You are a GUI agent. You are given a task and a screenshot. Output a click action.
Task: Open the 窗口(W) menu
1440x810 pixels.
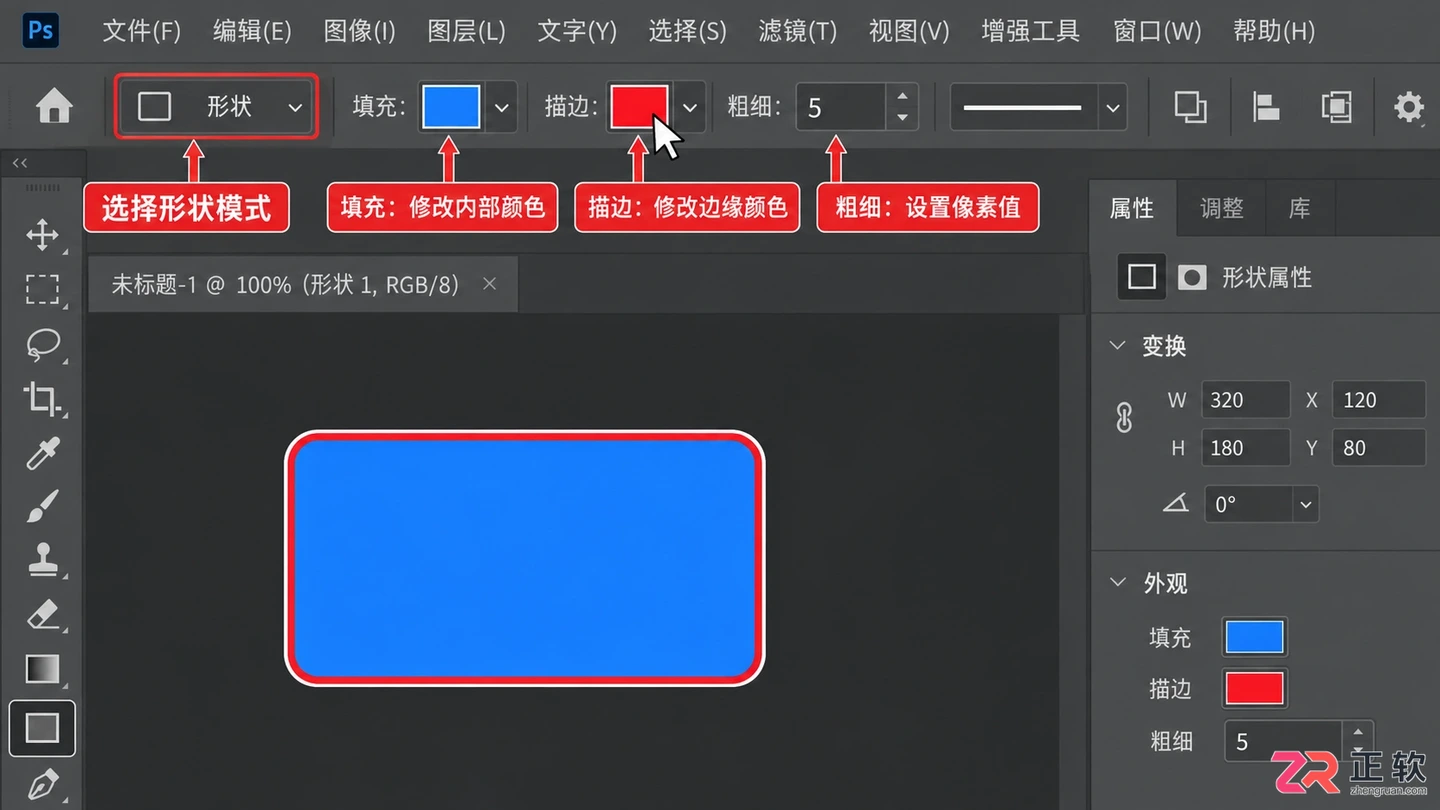click(x=1157, y=31)
